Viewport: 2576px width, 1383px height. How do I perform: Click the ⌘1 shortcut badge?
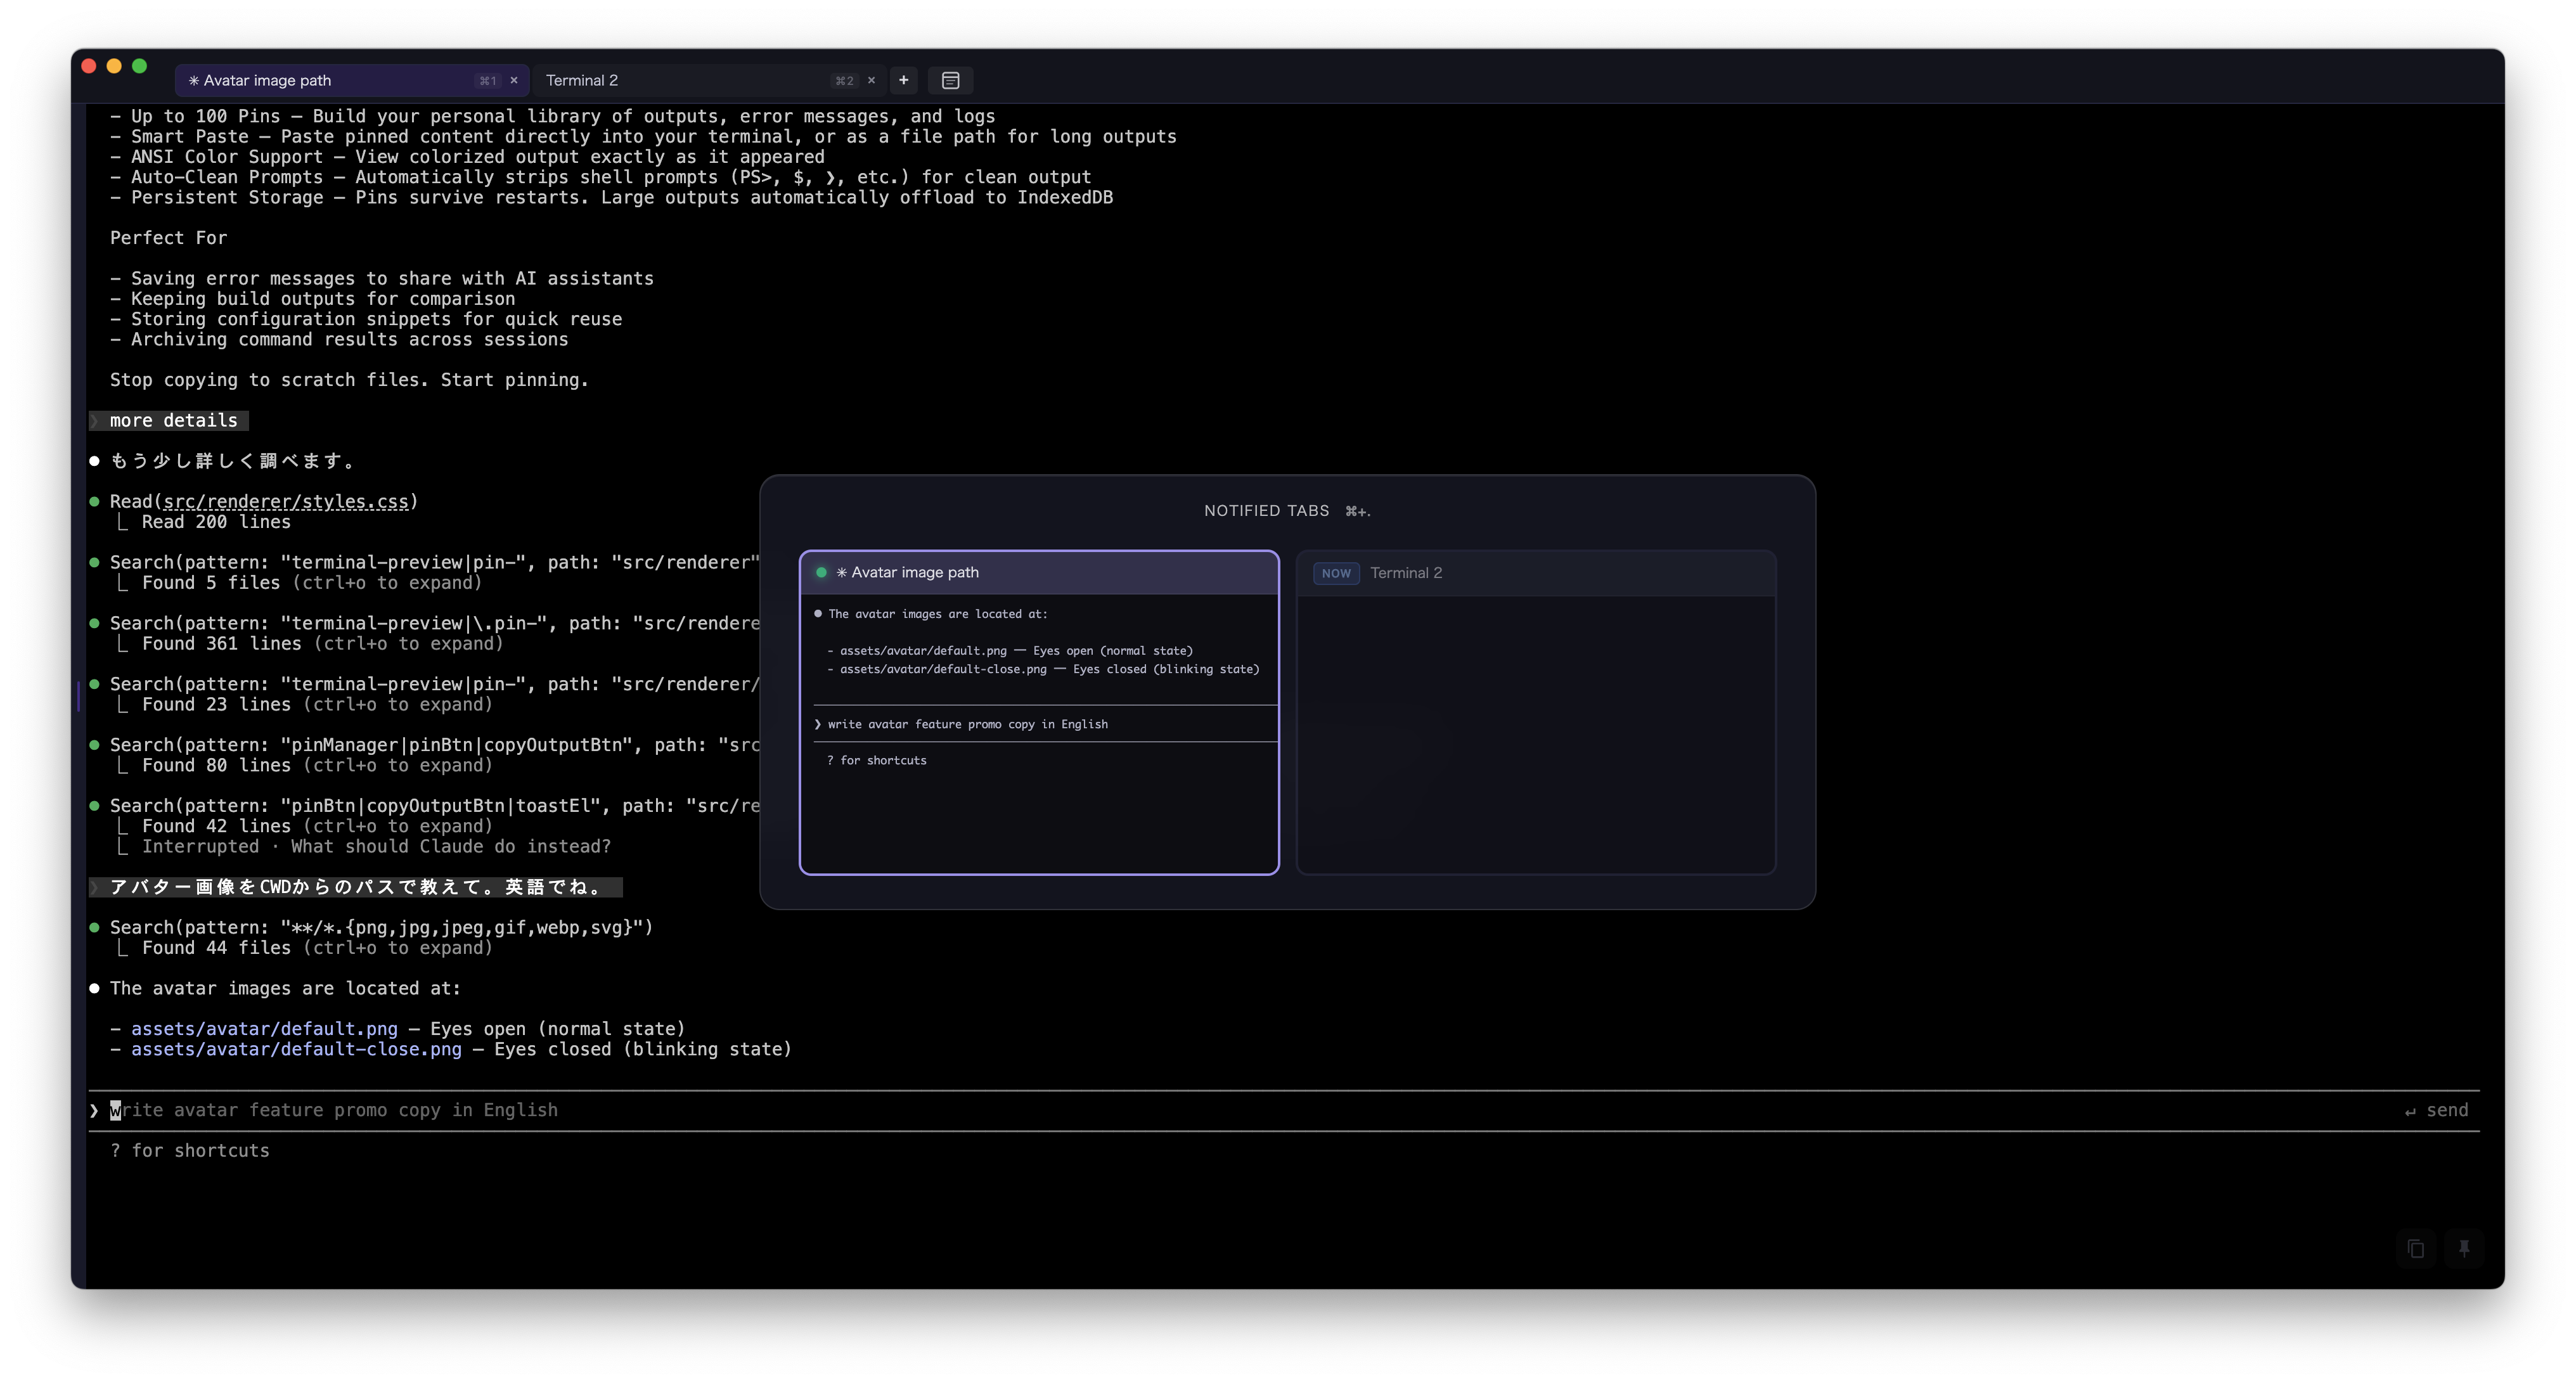pos(488,80)
